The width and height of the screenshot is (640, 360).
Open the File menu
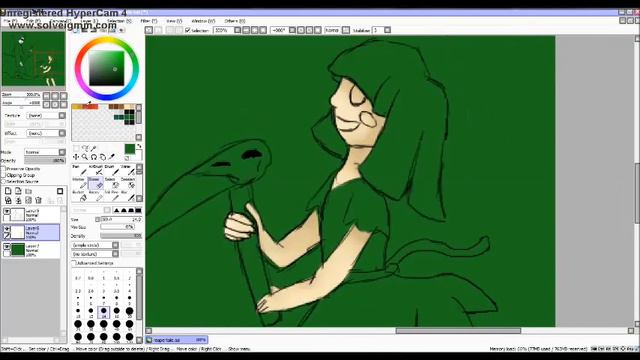tap(10, 21)
